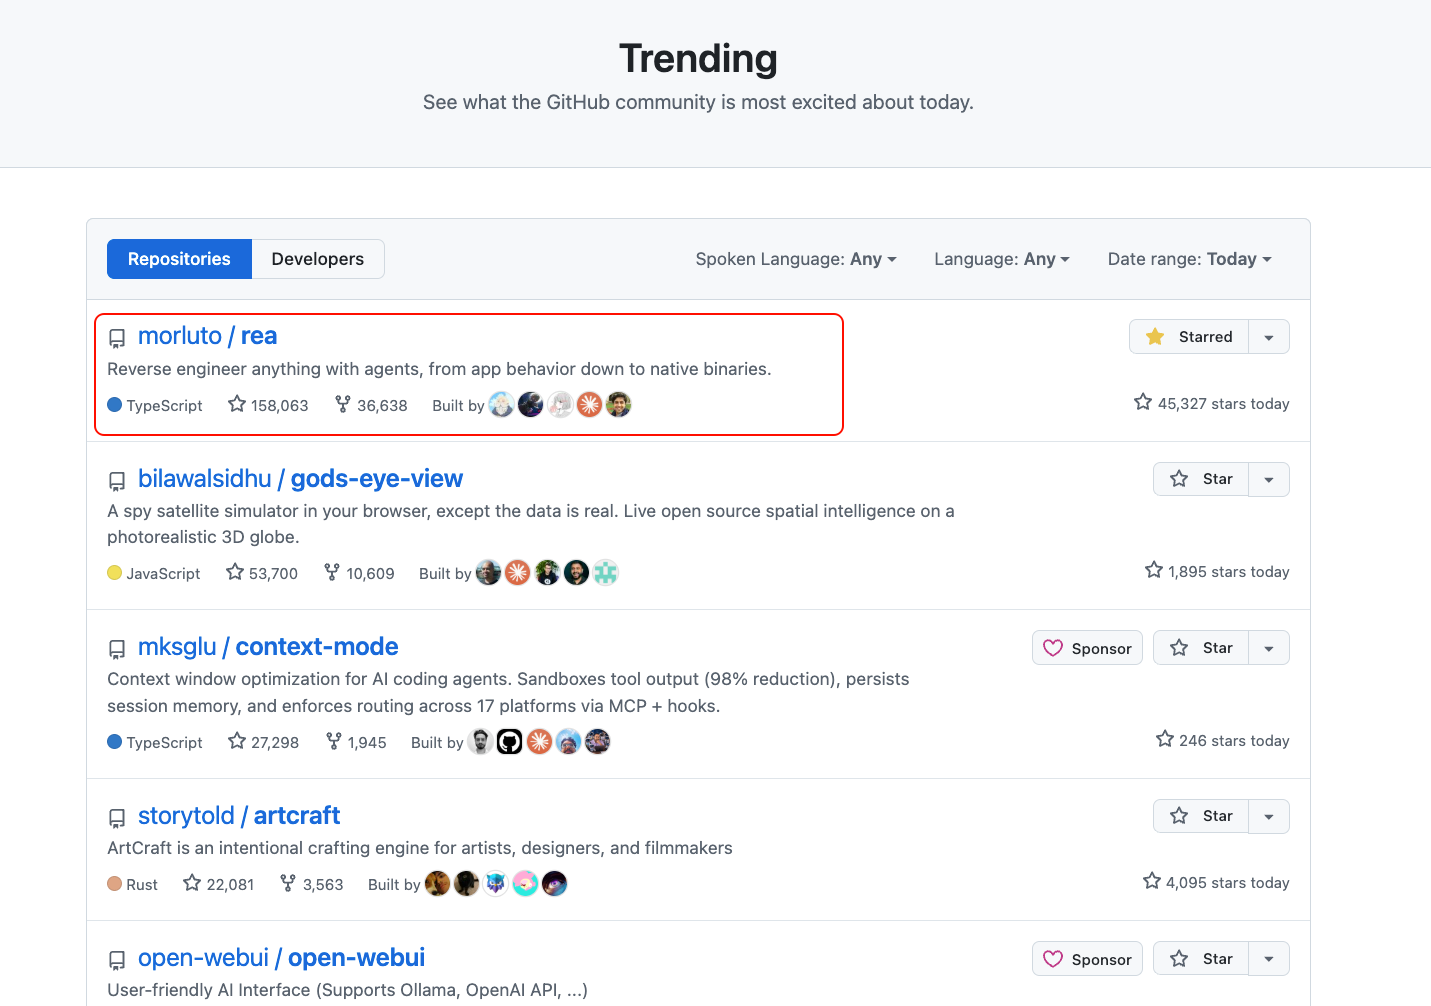Select the Repositories tab
The image size is (1431, 1006).
179,259
